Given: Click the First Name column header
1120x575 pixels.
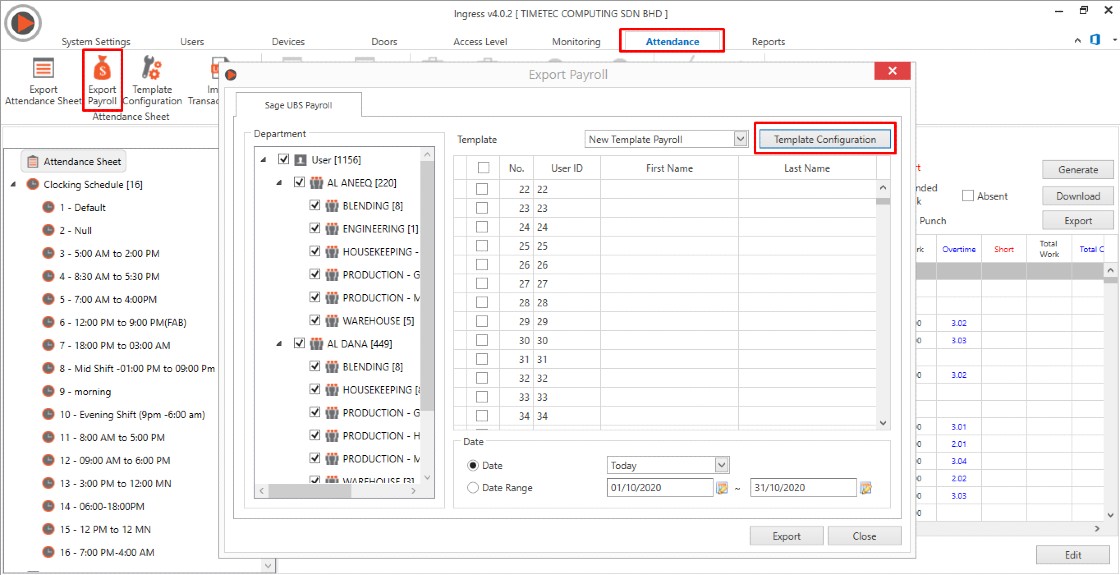Looking at the screenshot, I should [669, 169].
